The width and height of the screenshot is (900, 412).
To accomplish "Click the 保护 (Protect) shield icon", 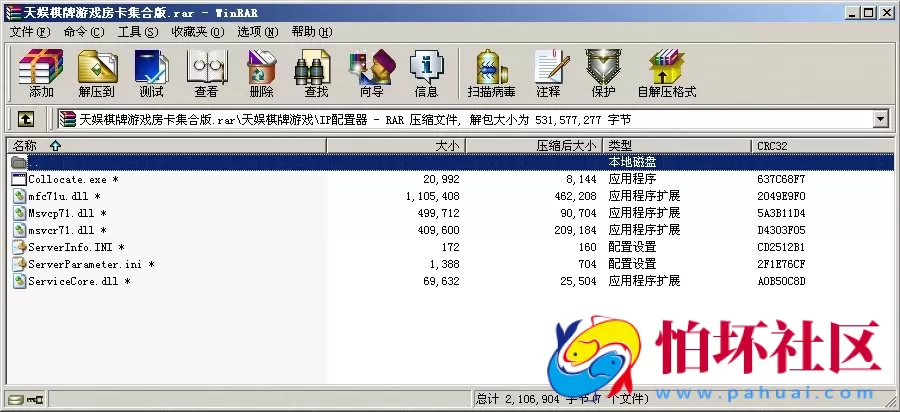I will (603, 73).
